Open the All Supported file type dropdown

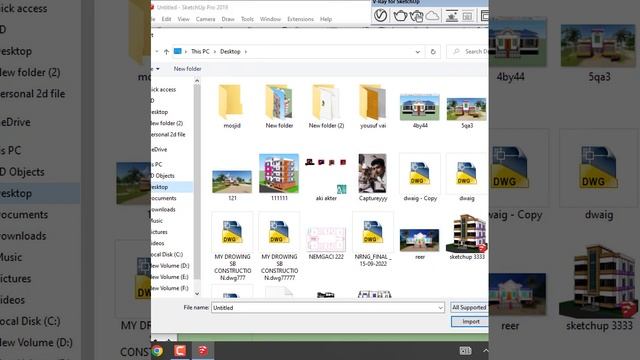[469, 307]
